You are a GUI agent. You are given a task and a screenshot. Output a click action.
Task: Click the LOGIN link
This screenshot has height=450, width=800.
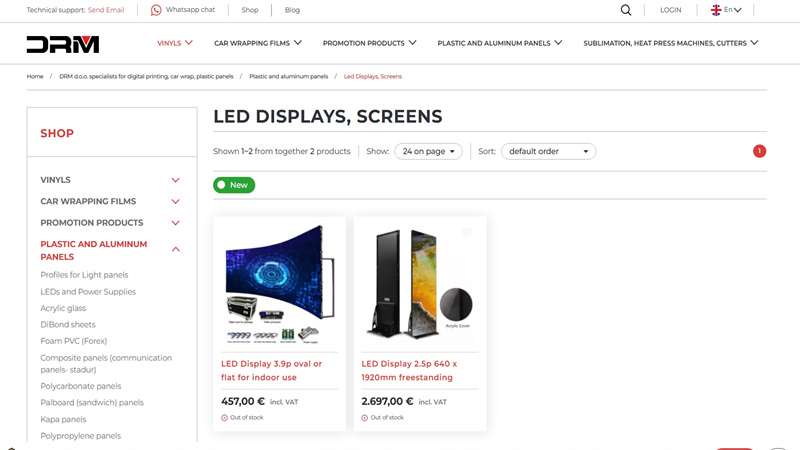click(670, 10)
